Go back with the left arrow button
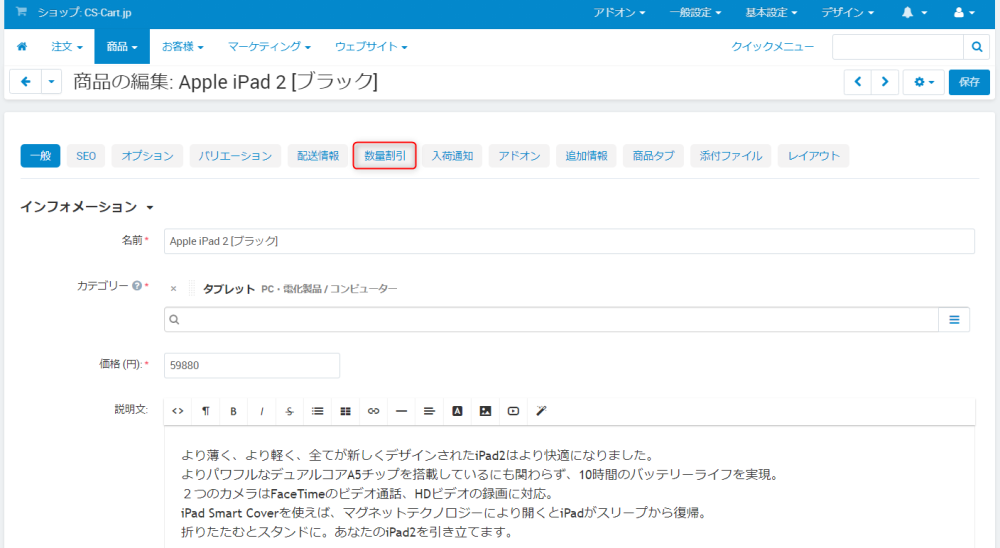1000x548 pixels. point(26,82)
